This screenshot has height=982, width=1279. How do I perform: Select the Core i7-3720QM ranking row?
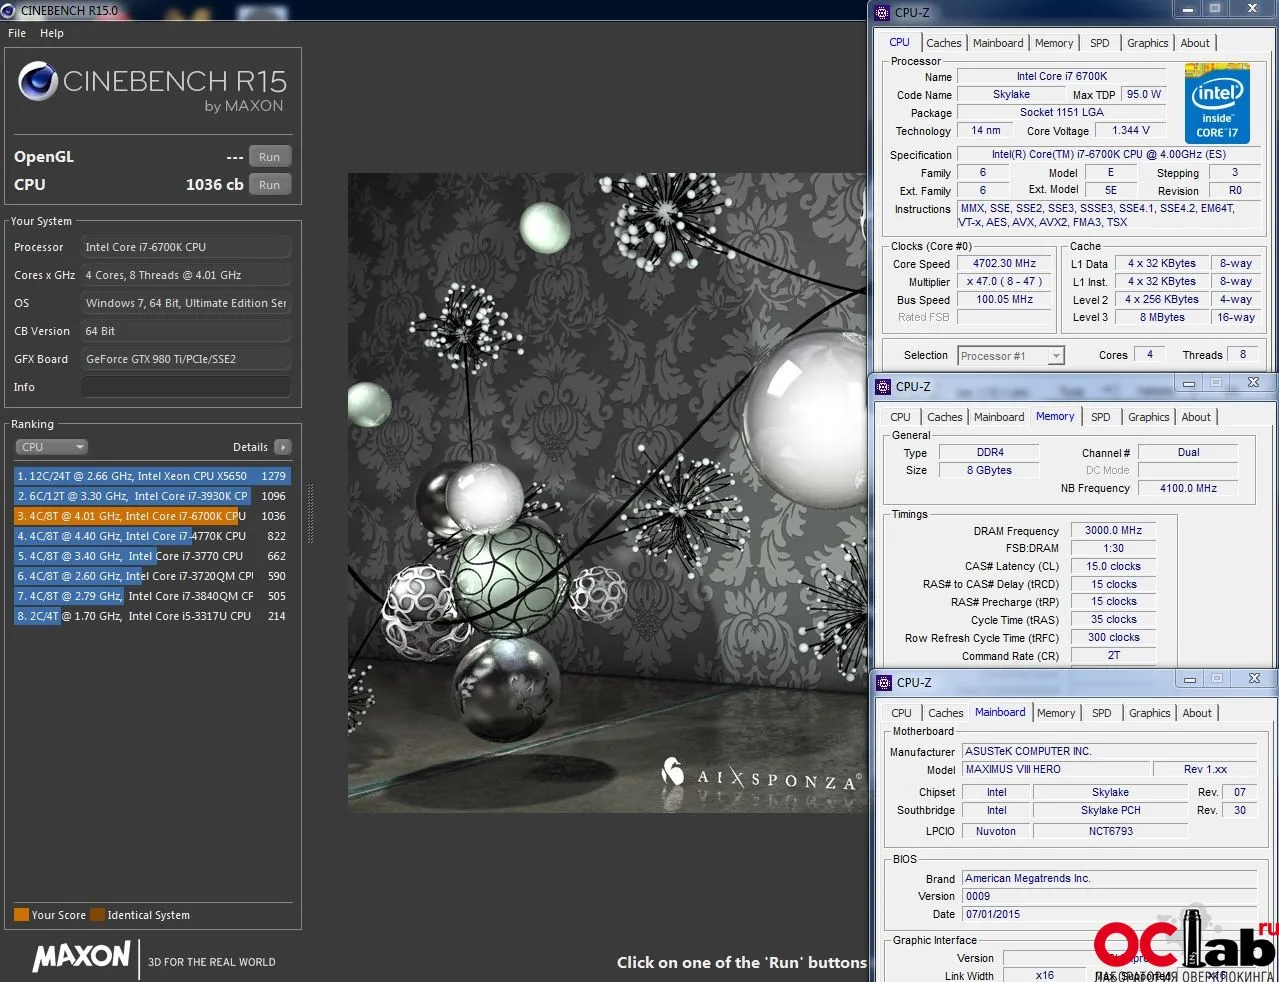tap(152, 576)
